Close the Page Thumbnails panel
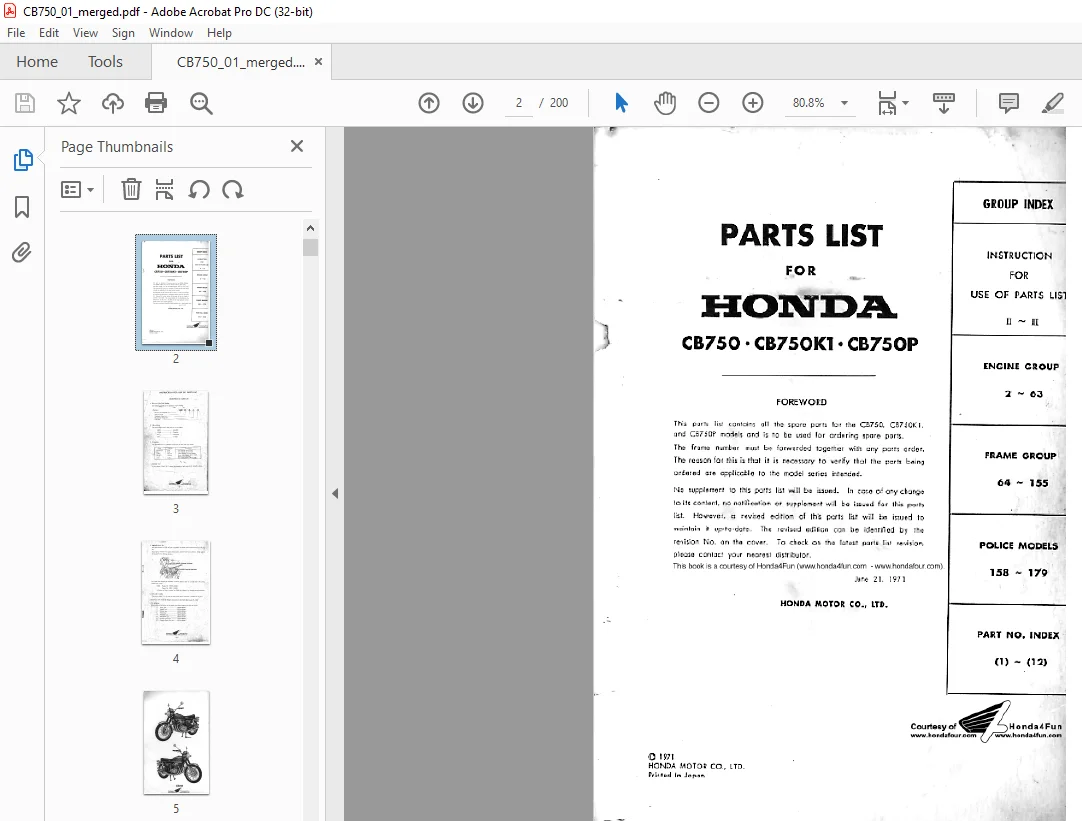The image size is (1082, 821). tap(297, 146)
